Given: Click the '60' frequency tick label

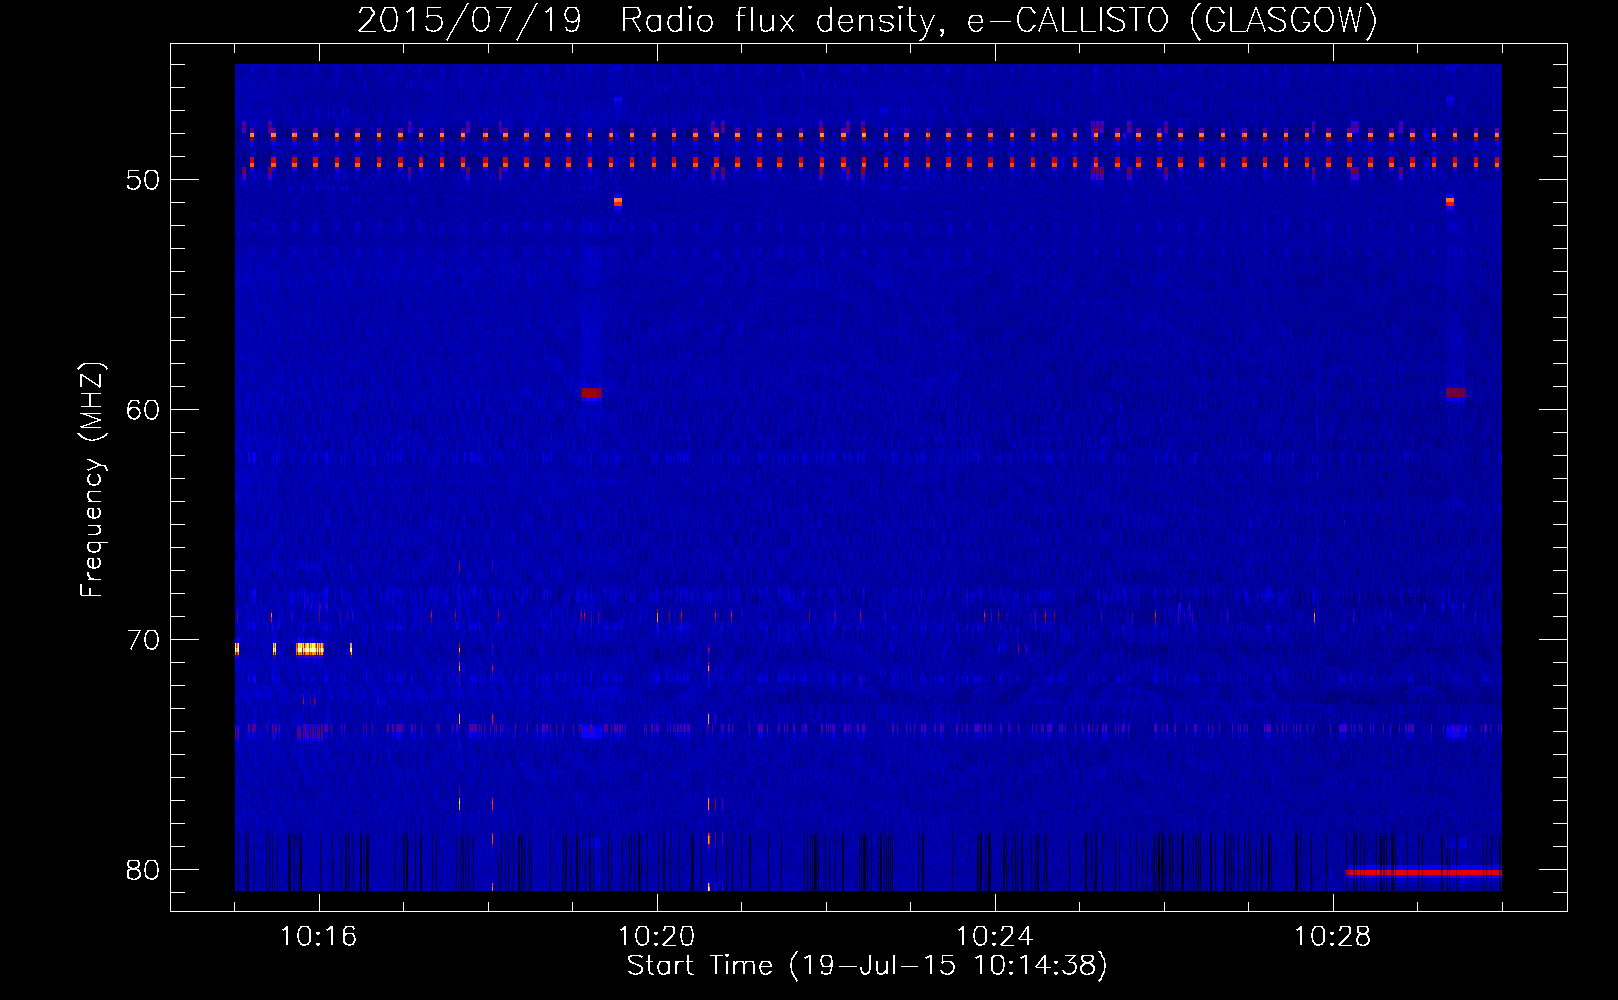Looking at the screenshot, I should point(144,410).
